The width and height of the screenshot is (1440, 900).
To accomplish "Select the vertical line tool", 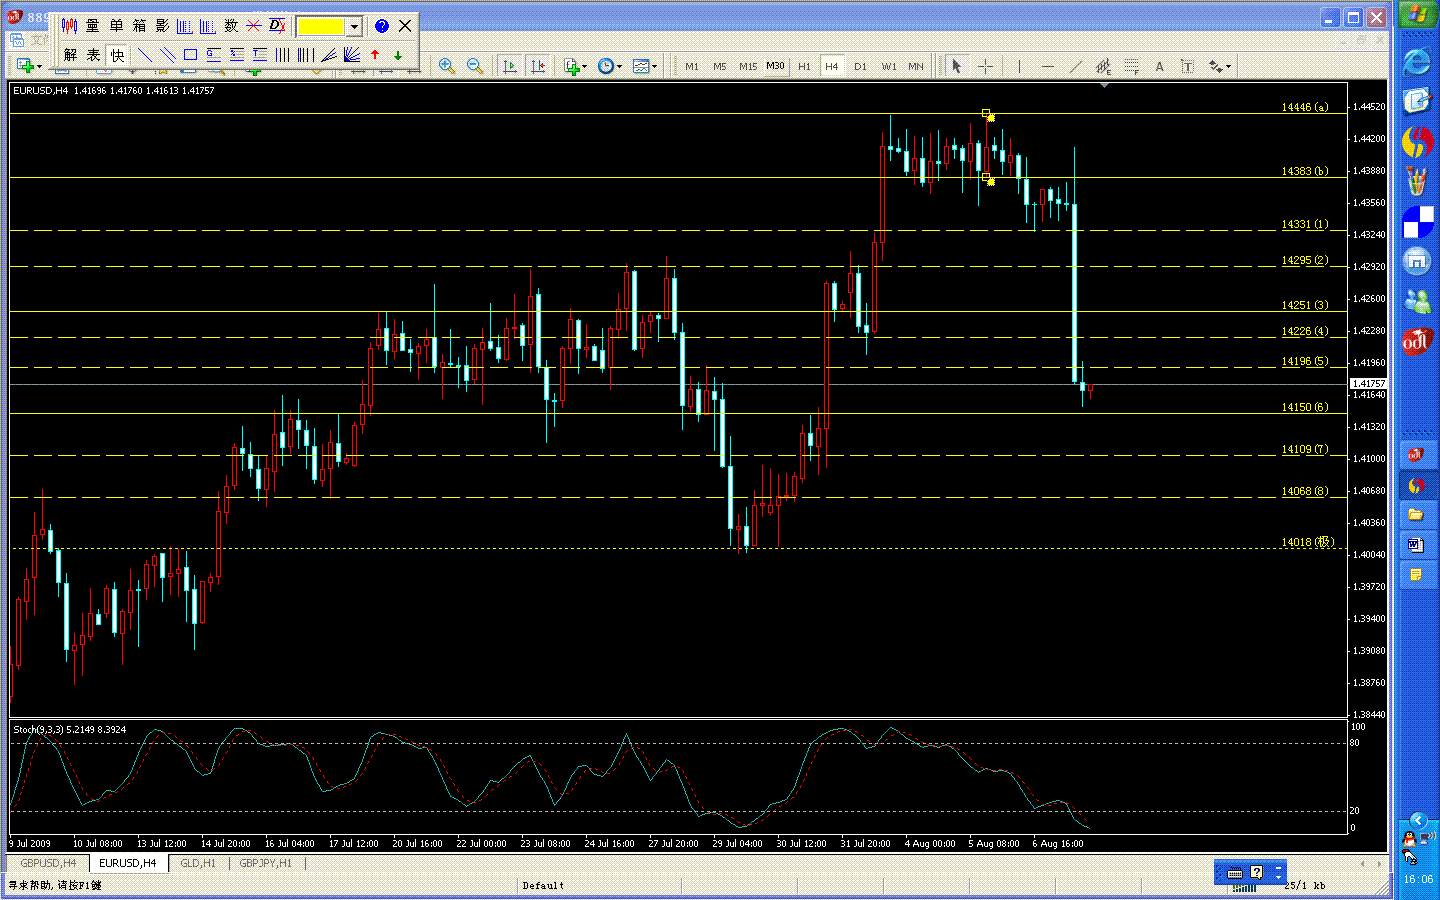I will (1019, 66).
